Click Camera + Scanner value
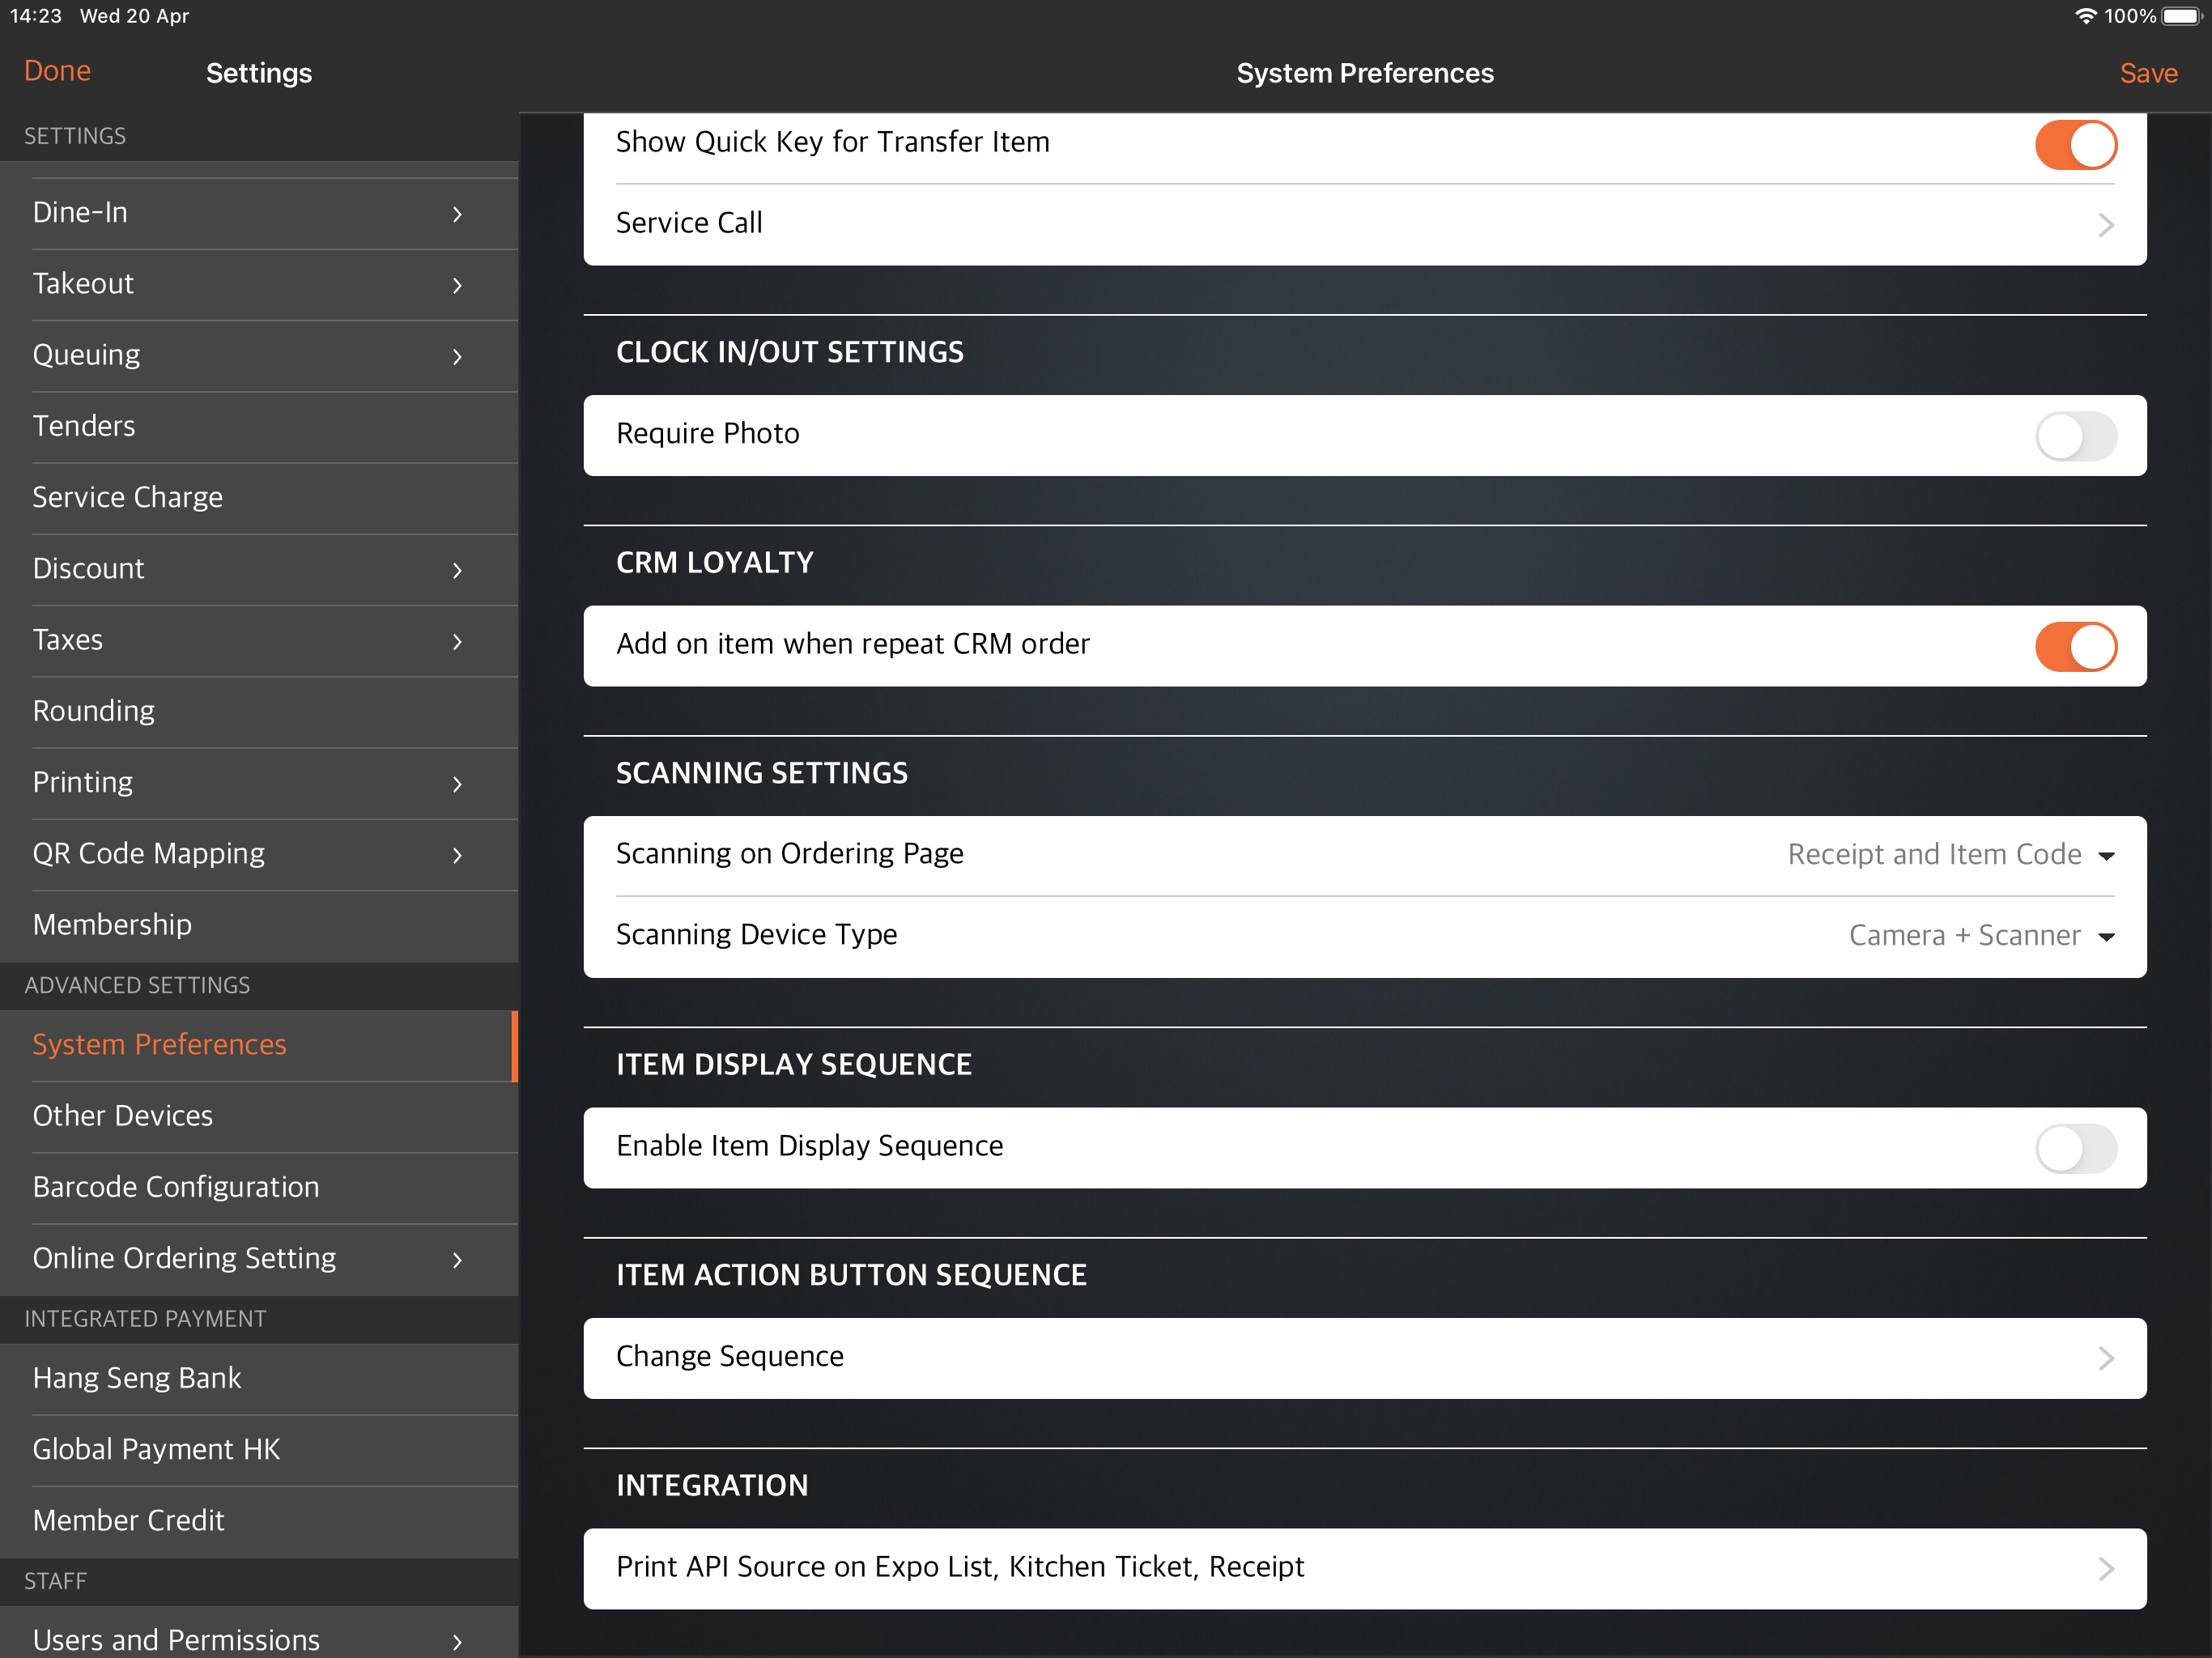Screen dimensions: 2212x1658 (x=1964, y=935)
